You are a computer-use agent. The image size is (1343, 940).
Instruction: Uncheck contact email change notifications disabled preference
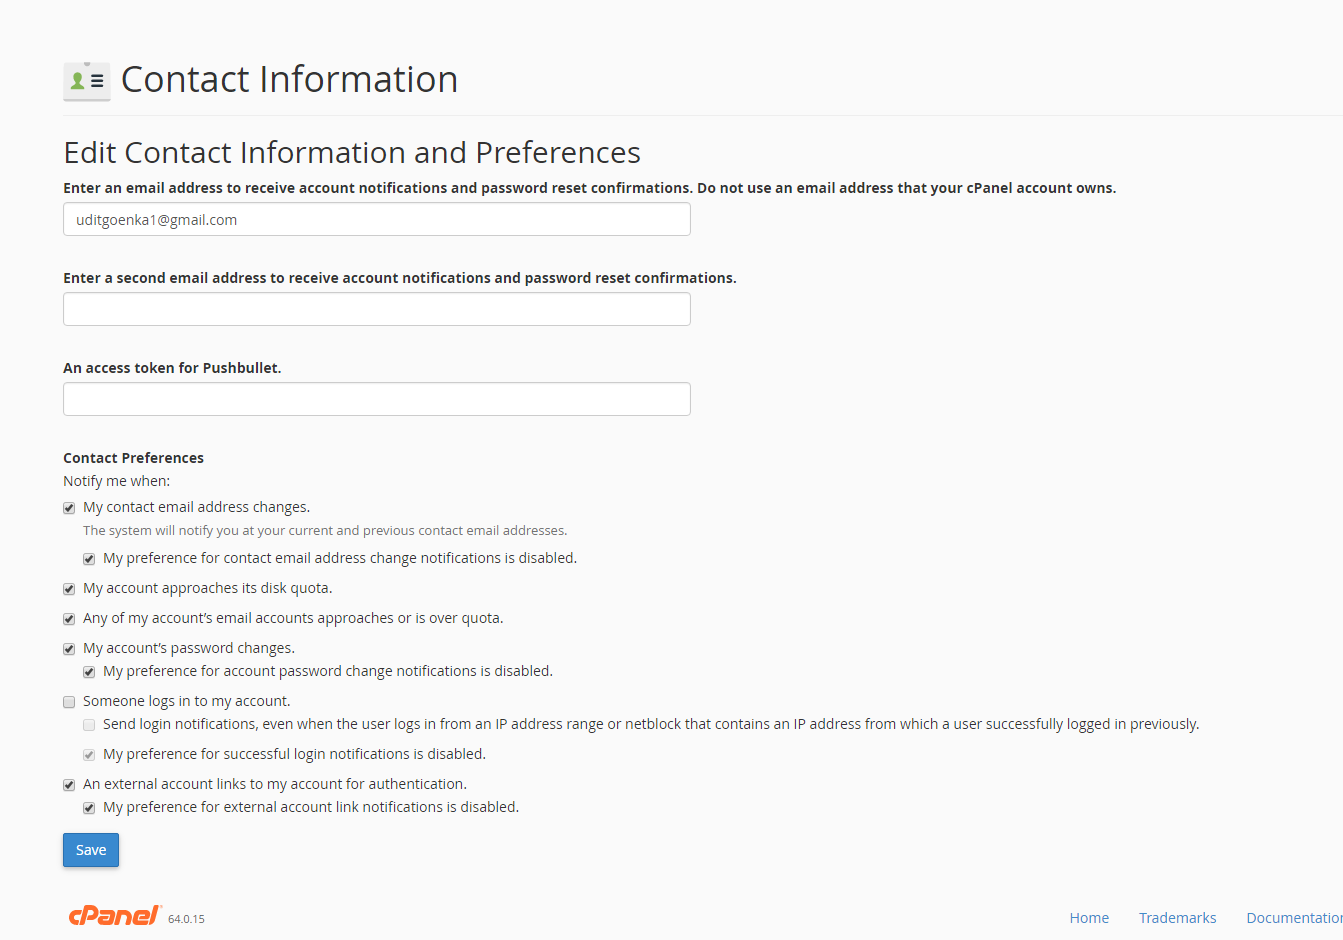click(89, 559)
